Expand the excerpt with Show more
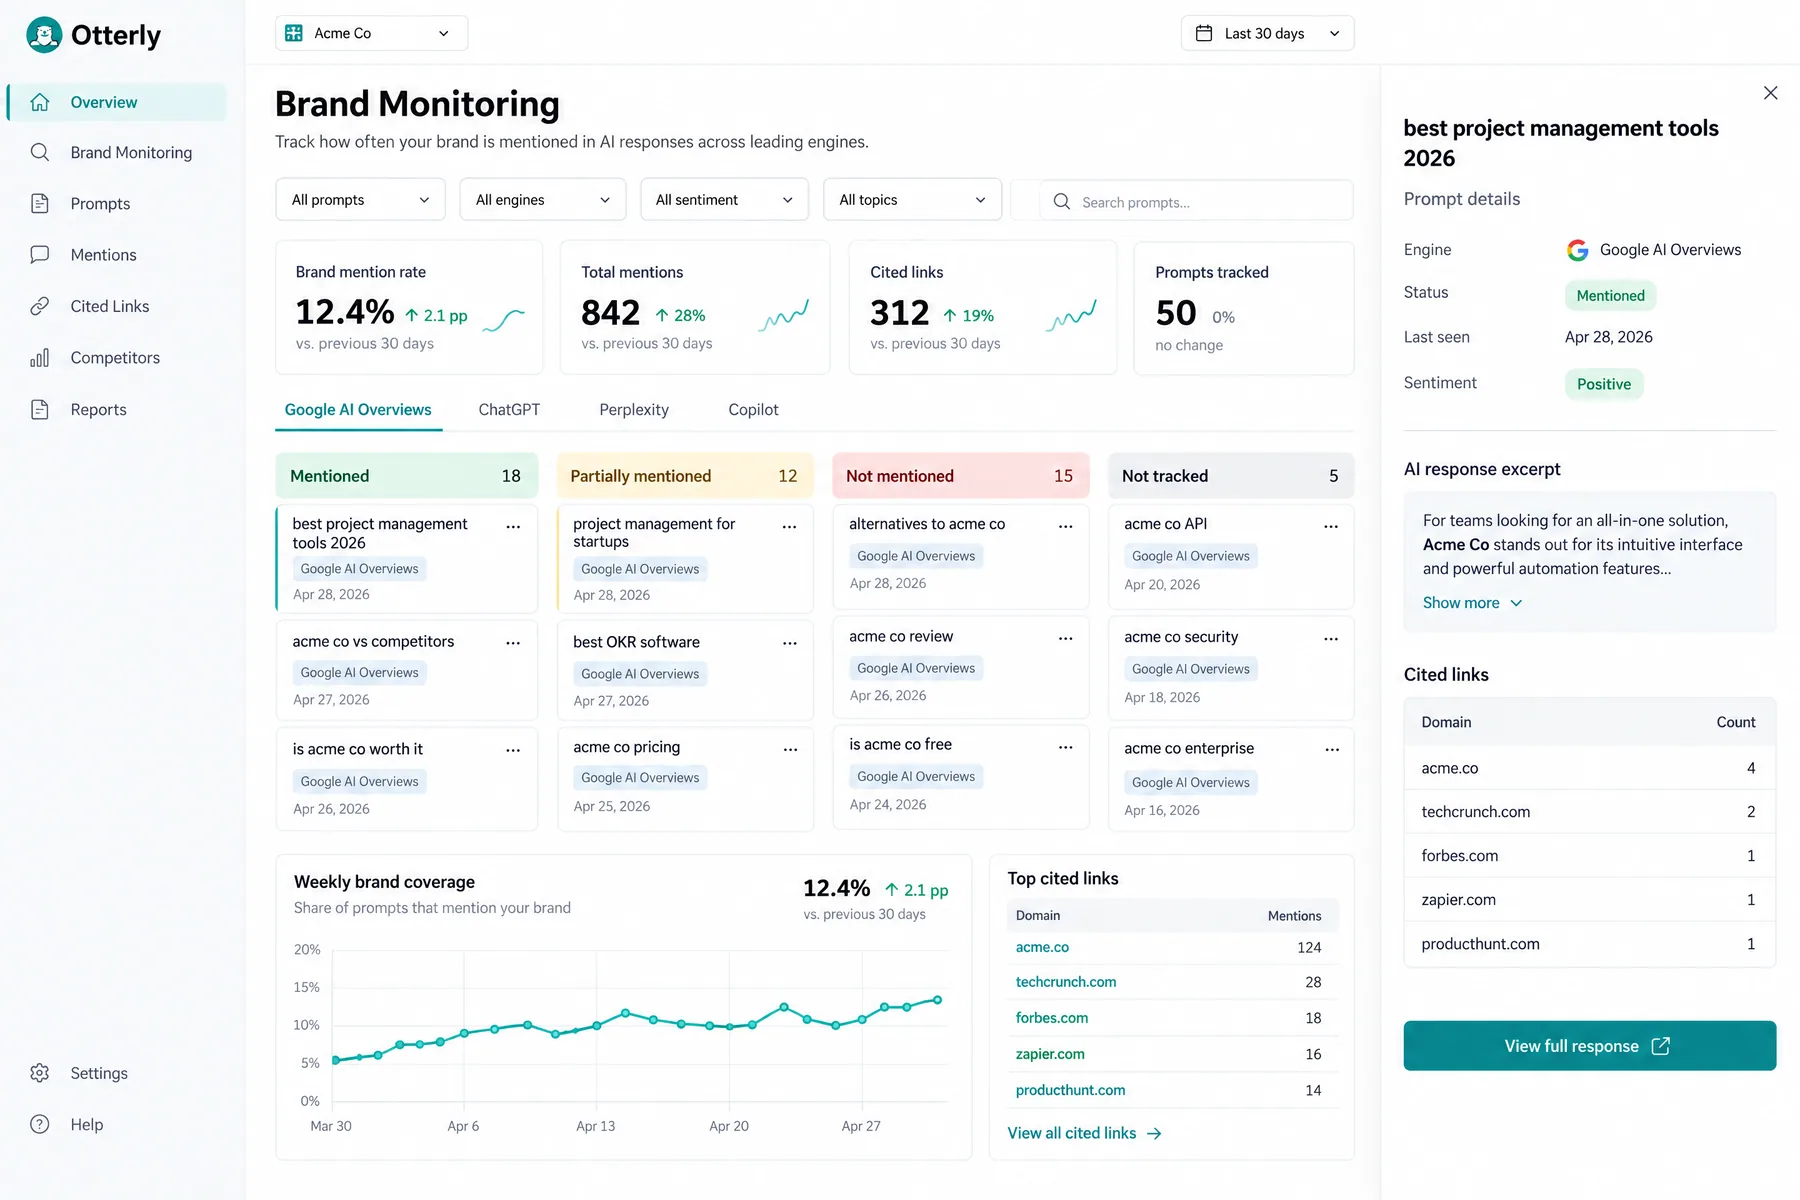Viewport: 1800px width, 1200px height. pyautogui.click(x=1472, y=603)
